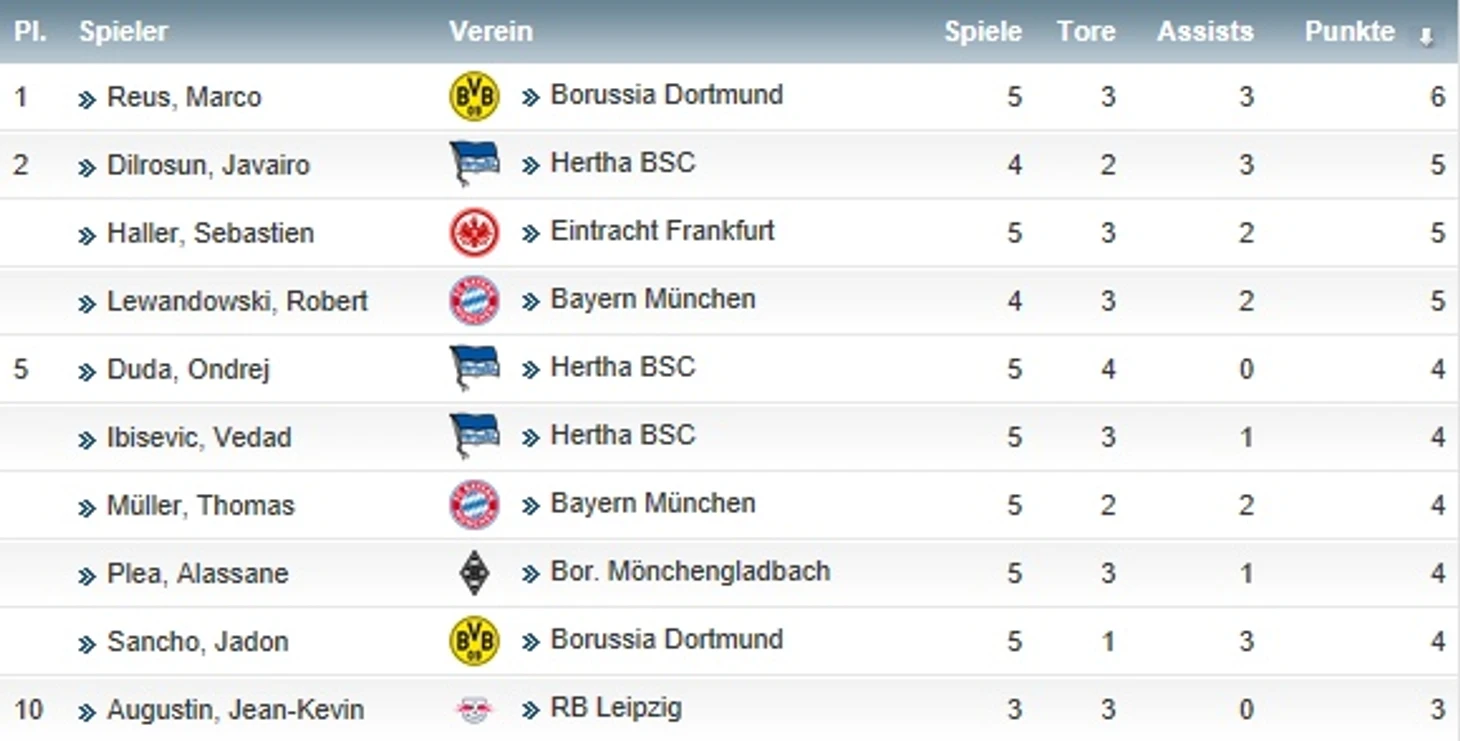Open player link Lewandowski, Robert
Image resolution: width=1460 pixels, height=741 pixels.
(x=237, y=301)
